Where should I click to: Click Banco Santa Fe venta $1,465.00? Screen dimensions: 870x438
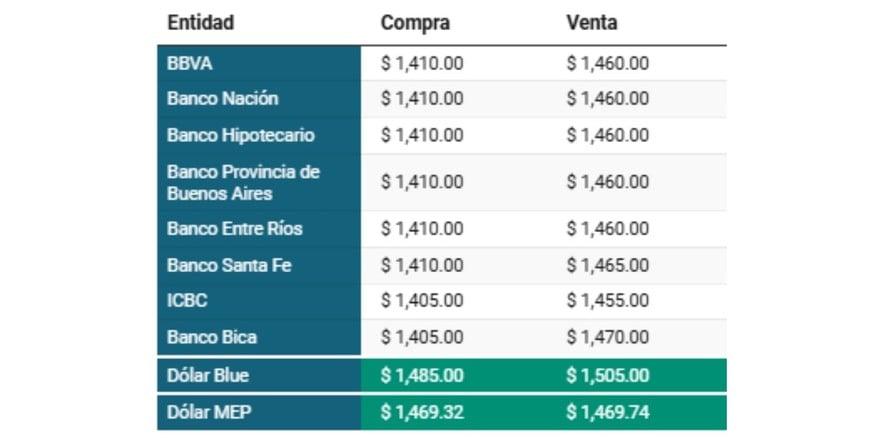(x=607, y=265)
